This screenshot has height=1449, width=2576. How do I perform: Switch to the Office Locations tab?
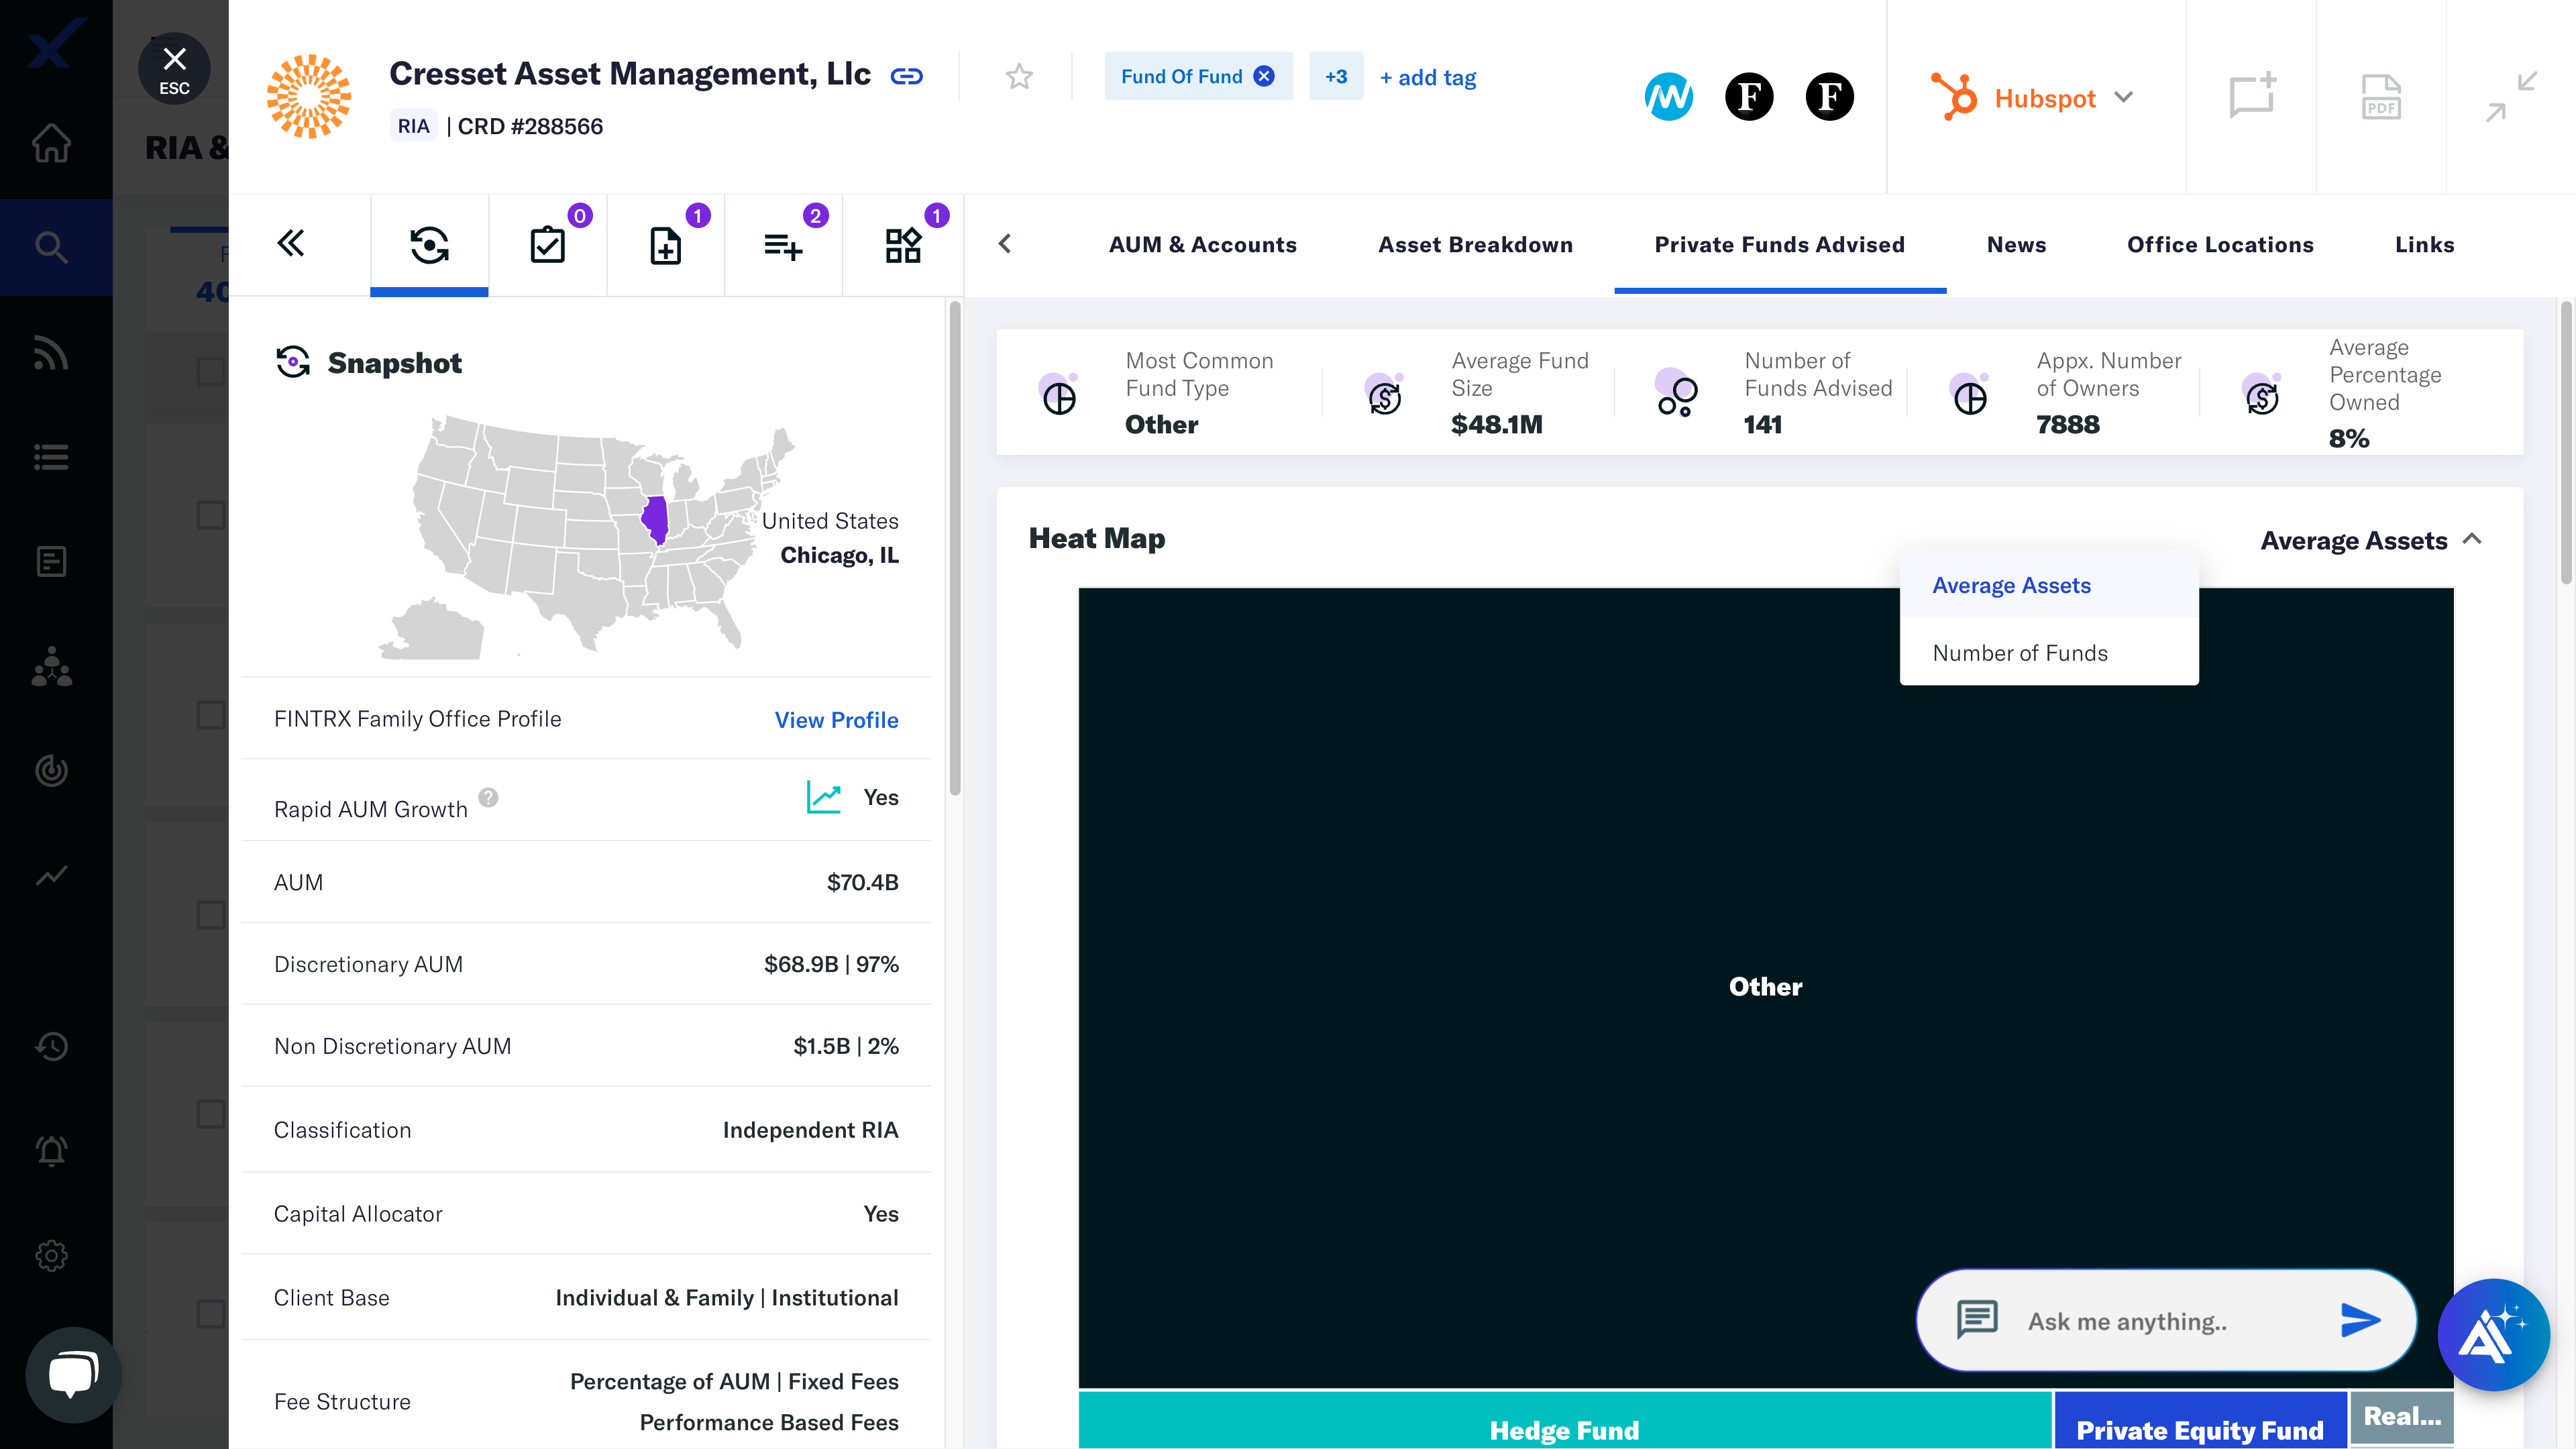(2220, 245)
